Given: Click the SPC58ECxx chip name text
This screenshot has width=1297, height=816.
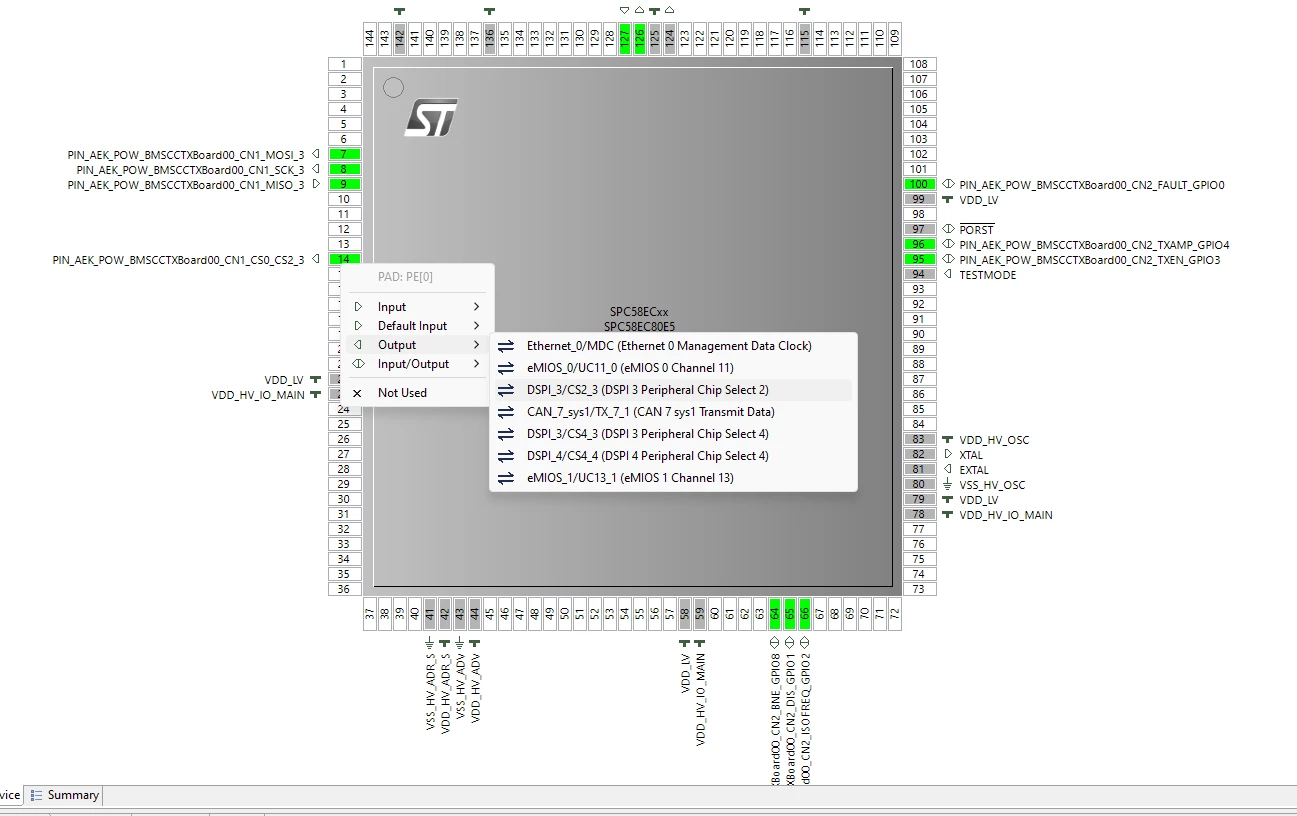Looking at the screenshot, I should 639,312.
